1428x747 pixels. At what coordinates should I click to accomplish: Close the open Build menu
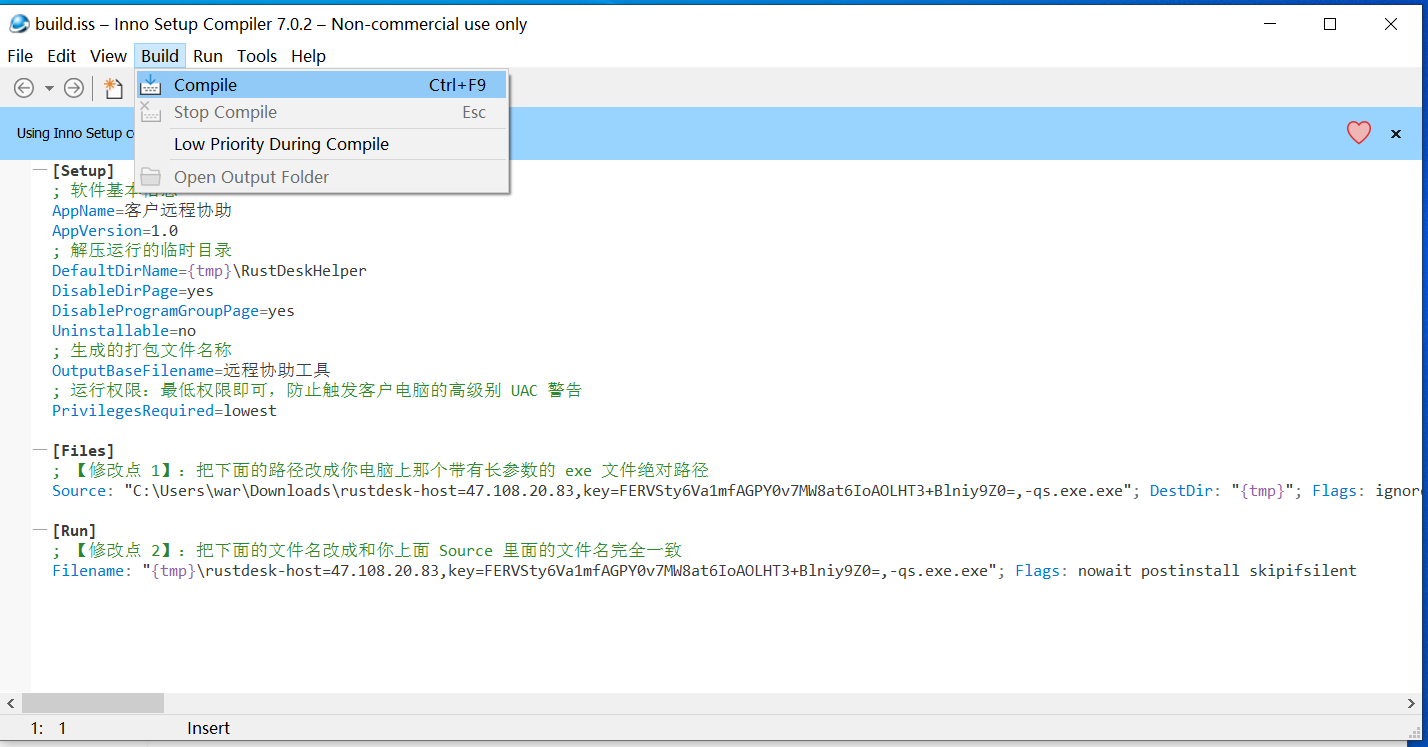pyautogui.click(x=160, y=56)
